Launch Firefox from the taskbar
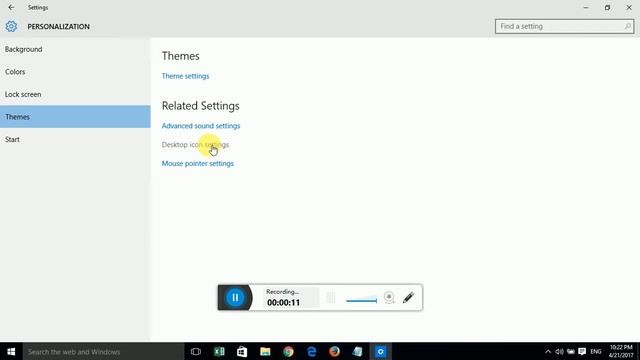This screenshot has width=640, height=360. (x=334, y=351)
